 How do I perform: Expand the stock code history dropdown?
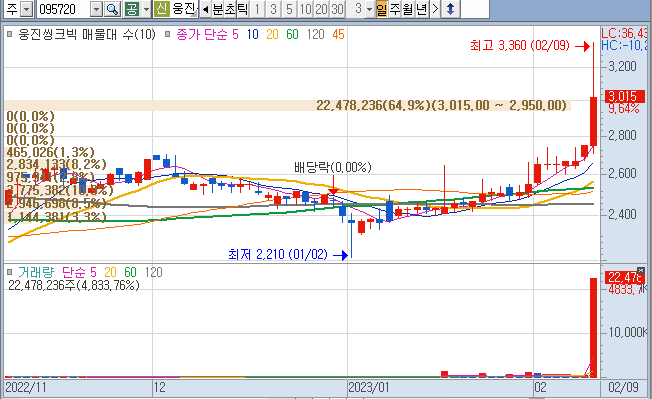(x=96, y=9)
